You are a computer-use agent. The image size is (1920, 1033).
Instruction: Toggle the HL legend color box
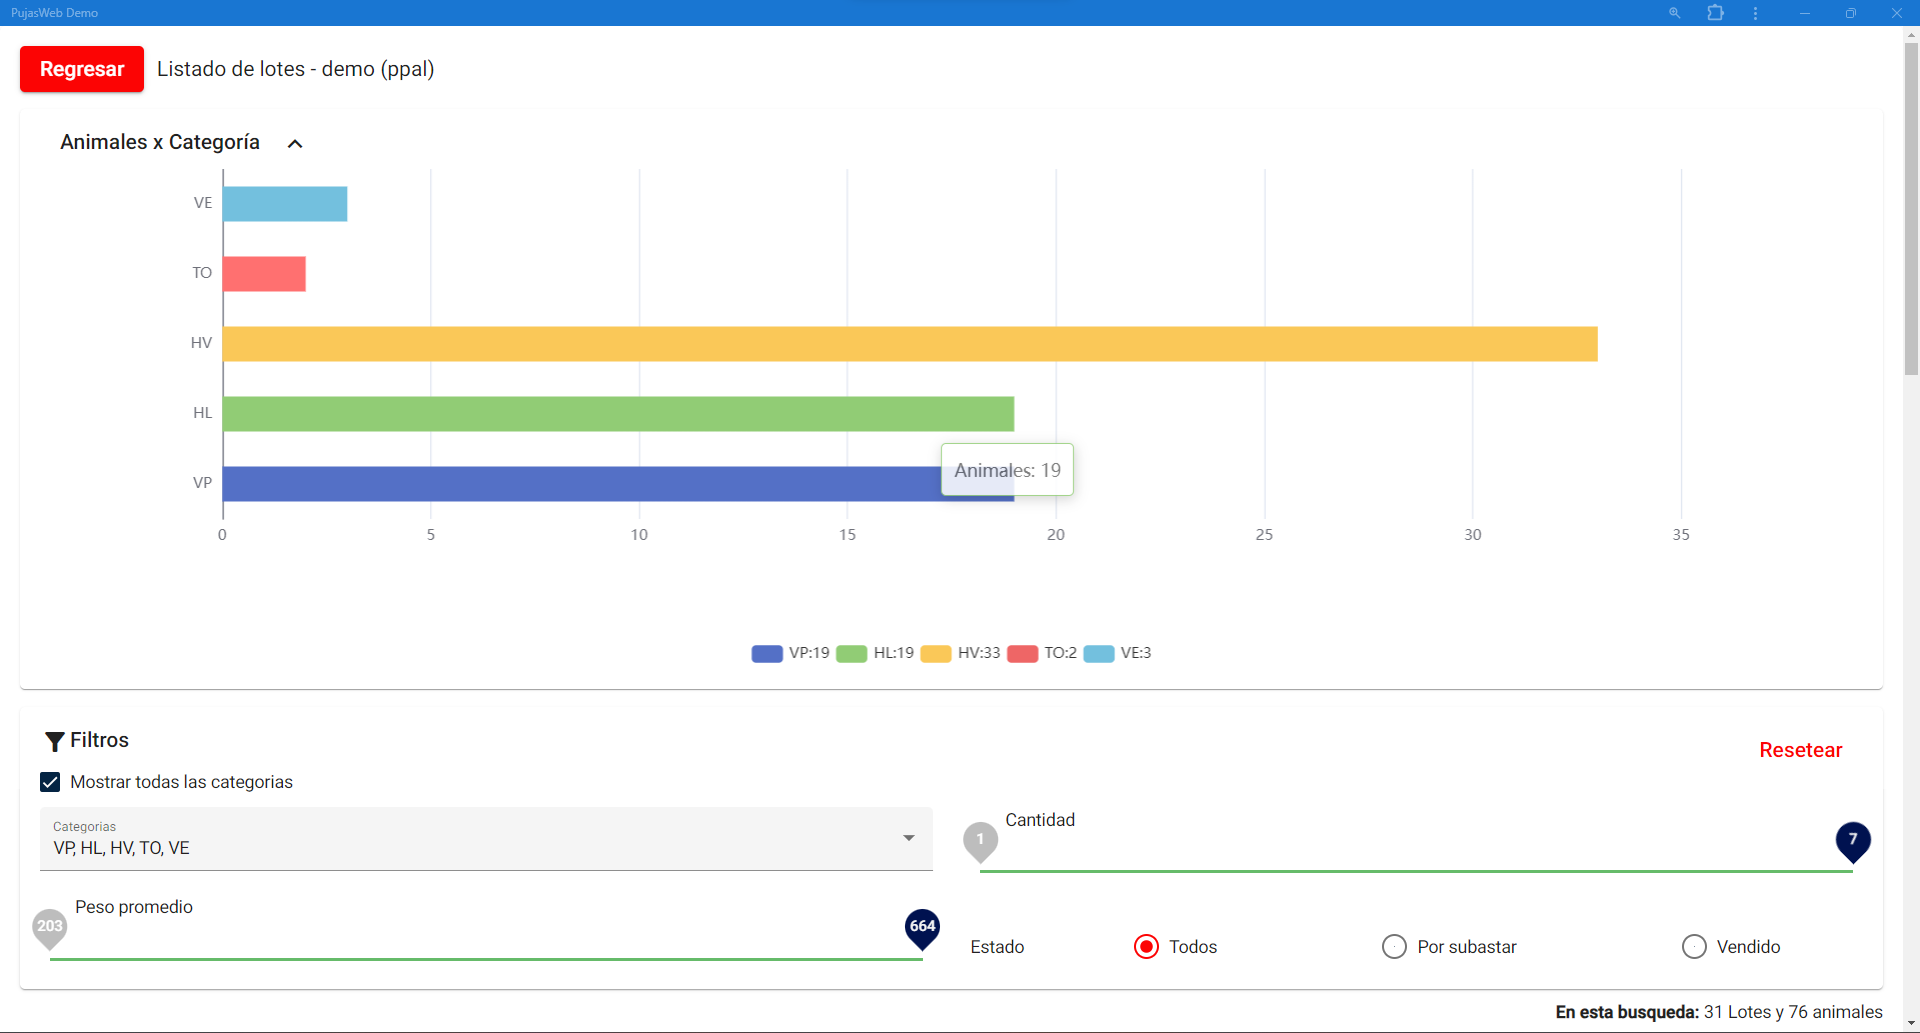(x=851, y=654)
